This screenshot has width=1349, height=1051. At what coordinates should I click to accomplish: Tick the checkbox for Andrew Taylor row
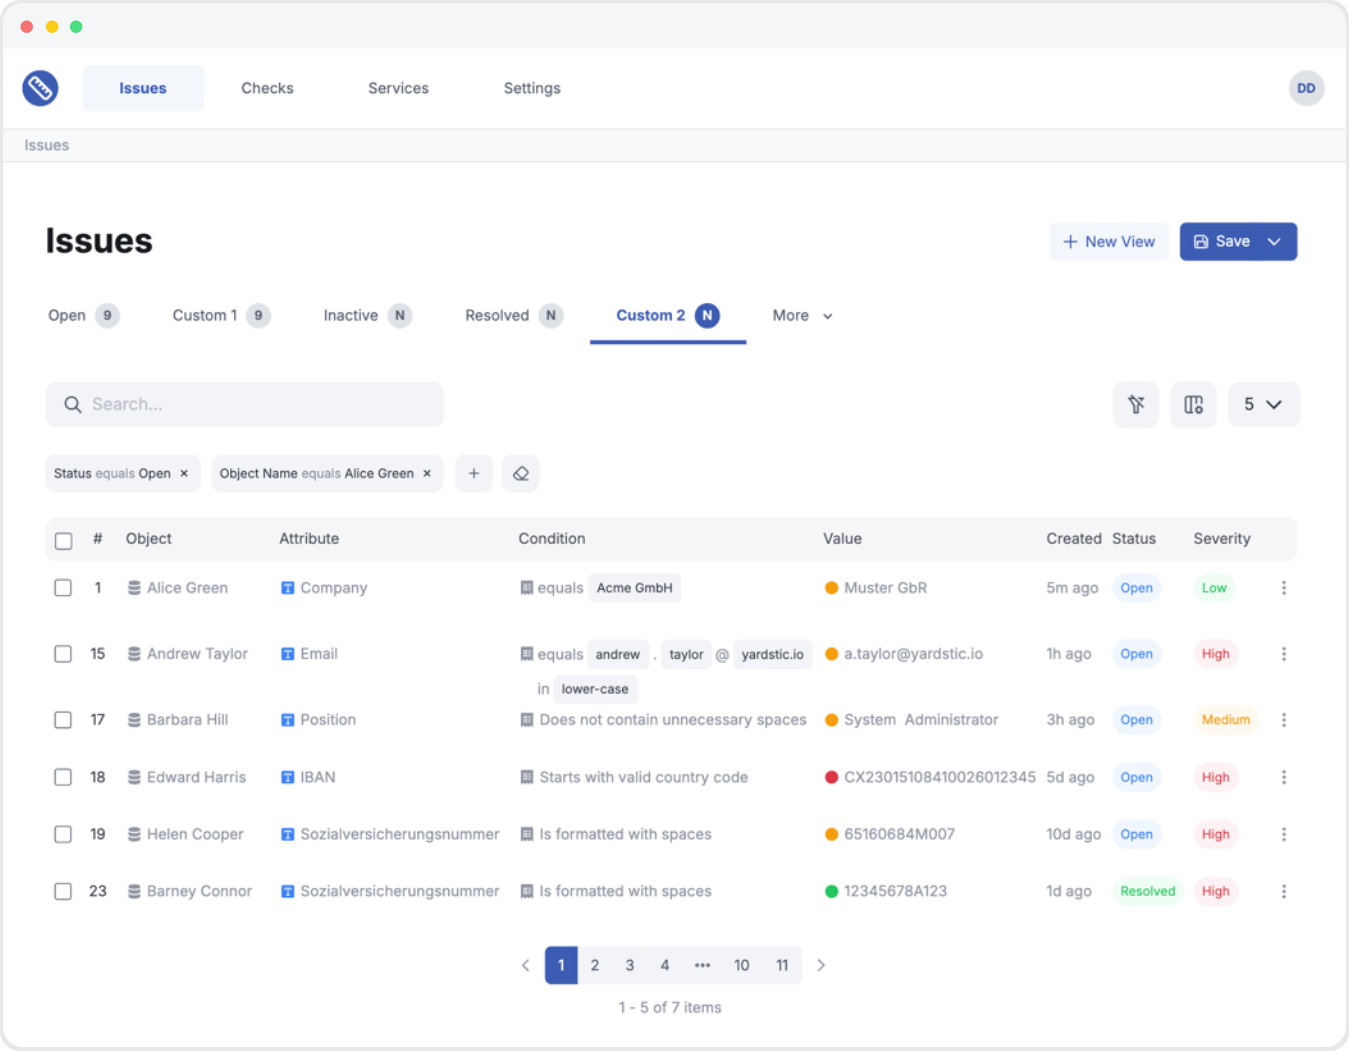point(63,654)
